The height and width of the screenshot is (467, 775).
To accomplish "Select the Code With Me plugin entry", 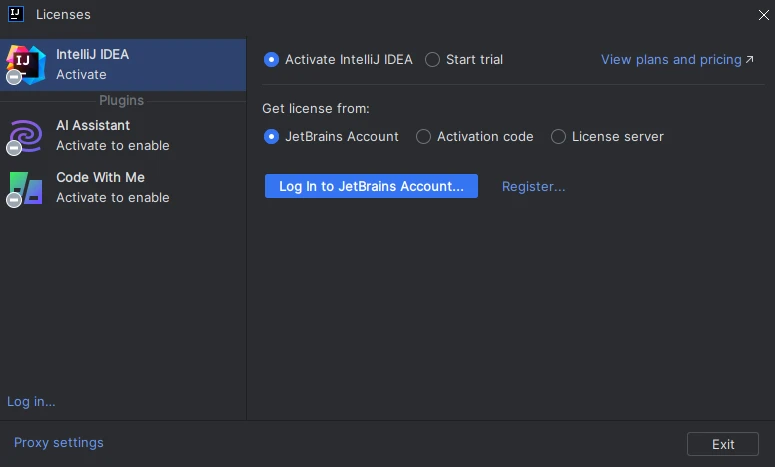I will (123, 188).
